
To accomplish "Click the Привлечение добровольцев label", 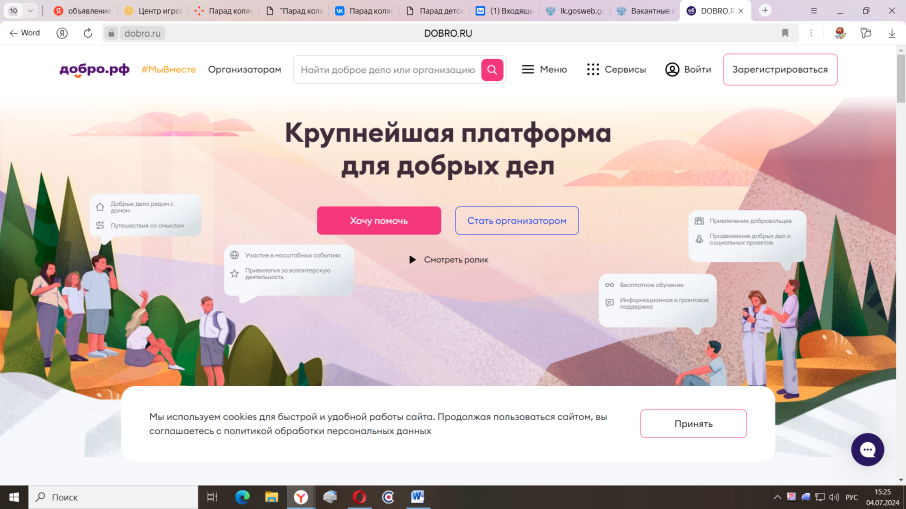I will click(750, 221).
